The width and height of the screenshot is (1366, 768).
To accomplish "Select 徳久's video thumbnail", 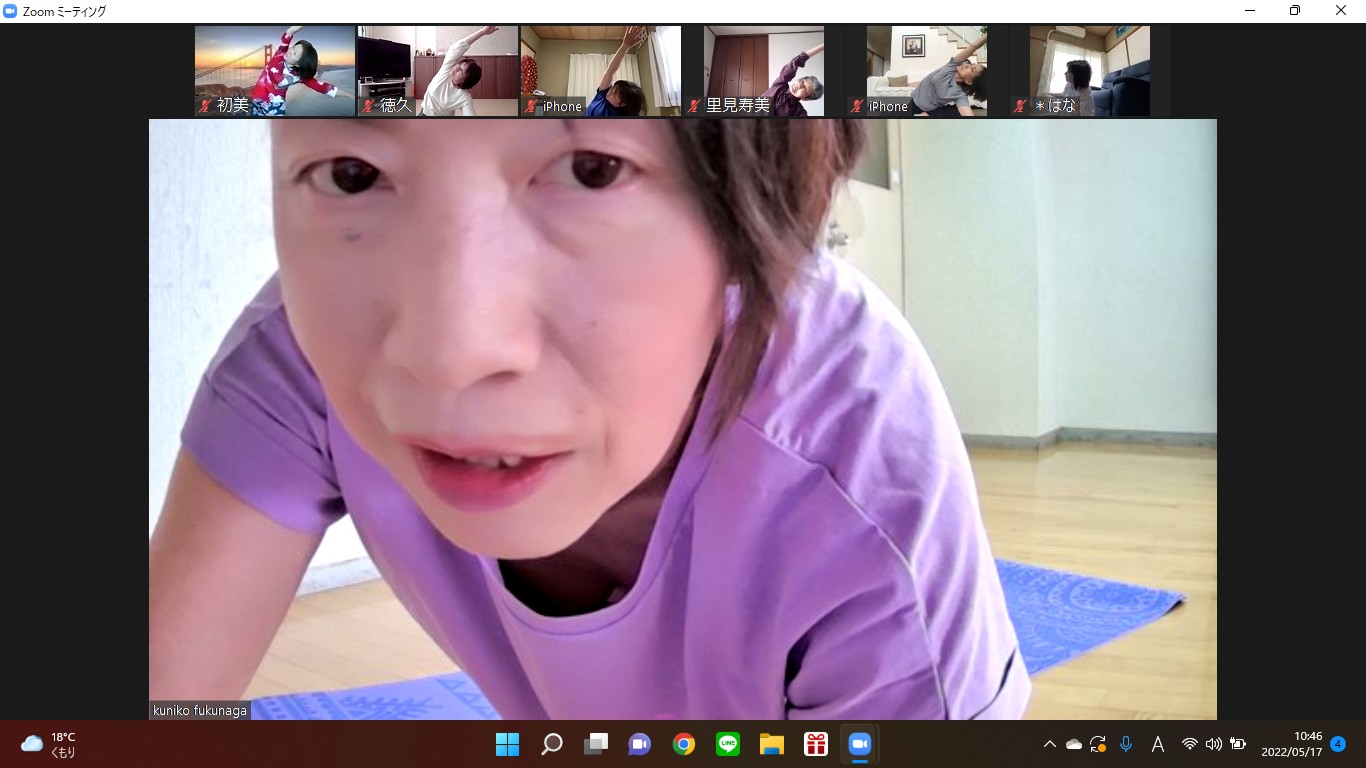I will (438, 71).
